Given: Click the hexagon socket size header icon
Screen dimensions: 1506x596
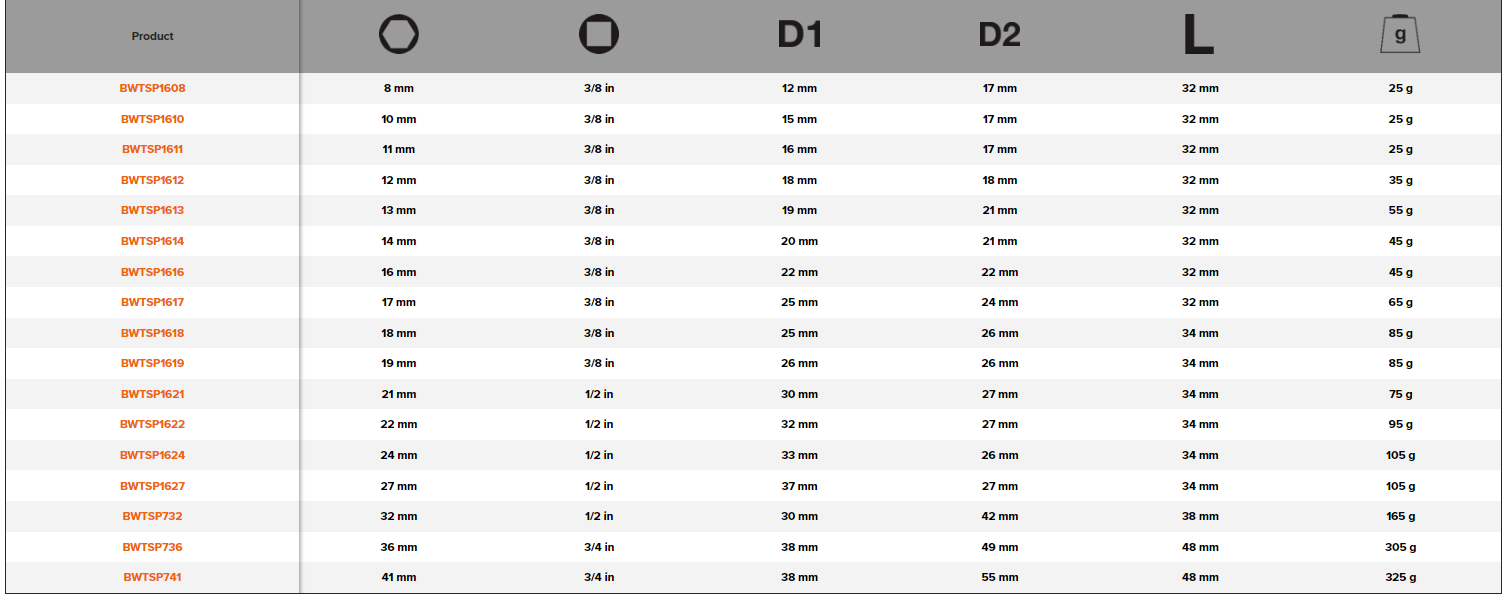Looking at the screenshot, I should pyautogui.click(x=399, y=36).
